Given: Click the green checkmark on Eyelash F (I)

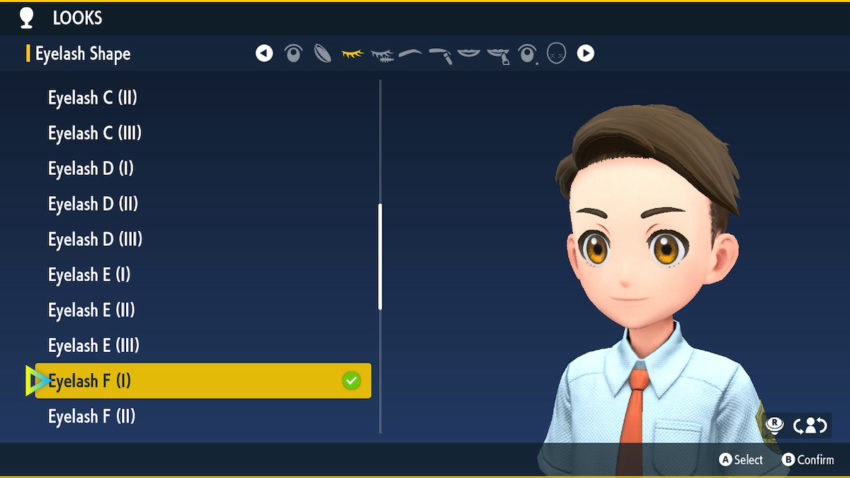Looking at the screenshot, I should click(x=351, y=380).
